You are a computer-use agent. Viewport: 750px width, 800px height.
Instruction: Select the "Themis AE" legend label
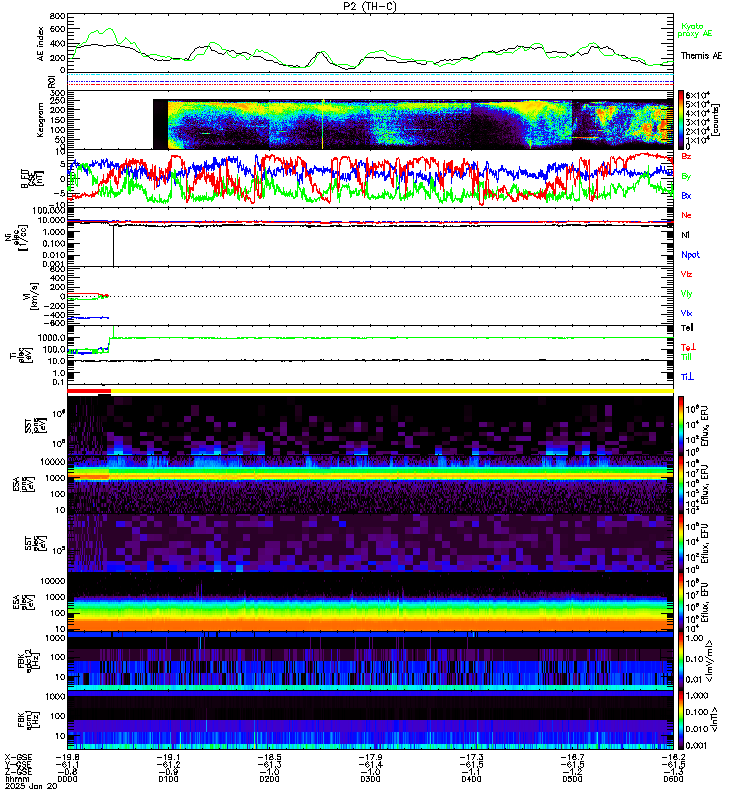pos(701,56)
